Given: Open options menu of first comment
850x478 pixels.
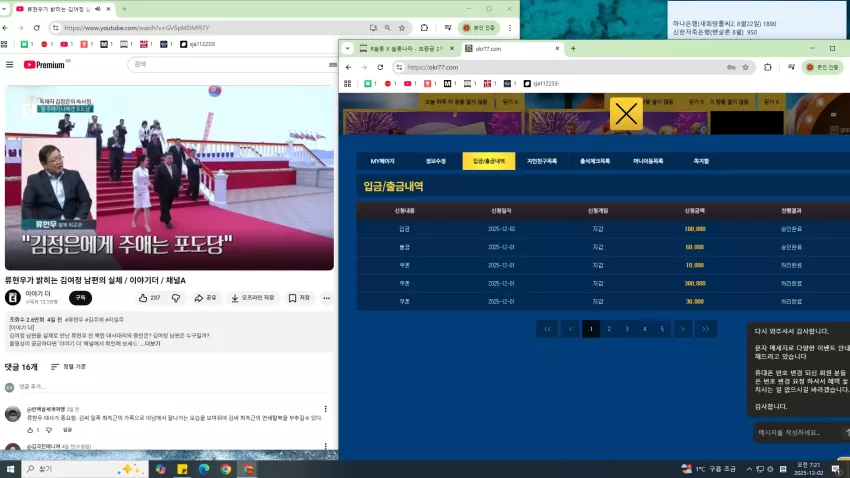Looking at the screenshot, I should click(325, 409).
